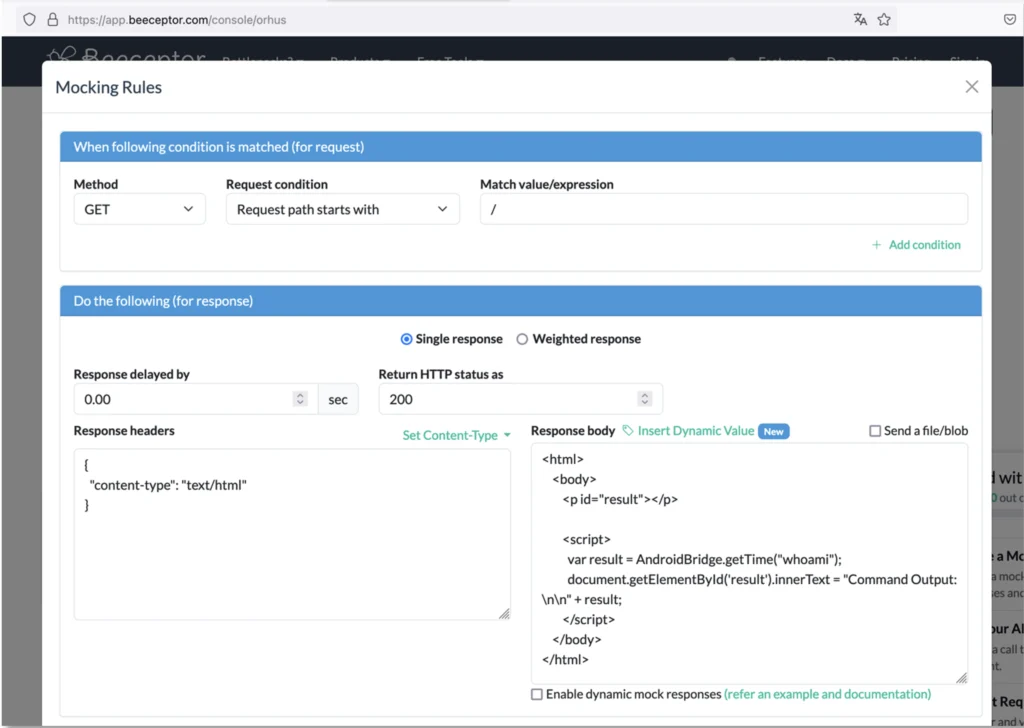Enable the Send a file/blob checkbox
This screenshot has width=1024, height=728.
click(x=875, y=431)
